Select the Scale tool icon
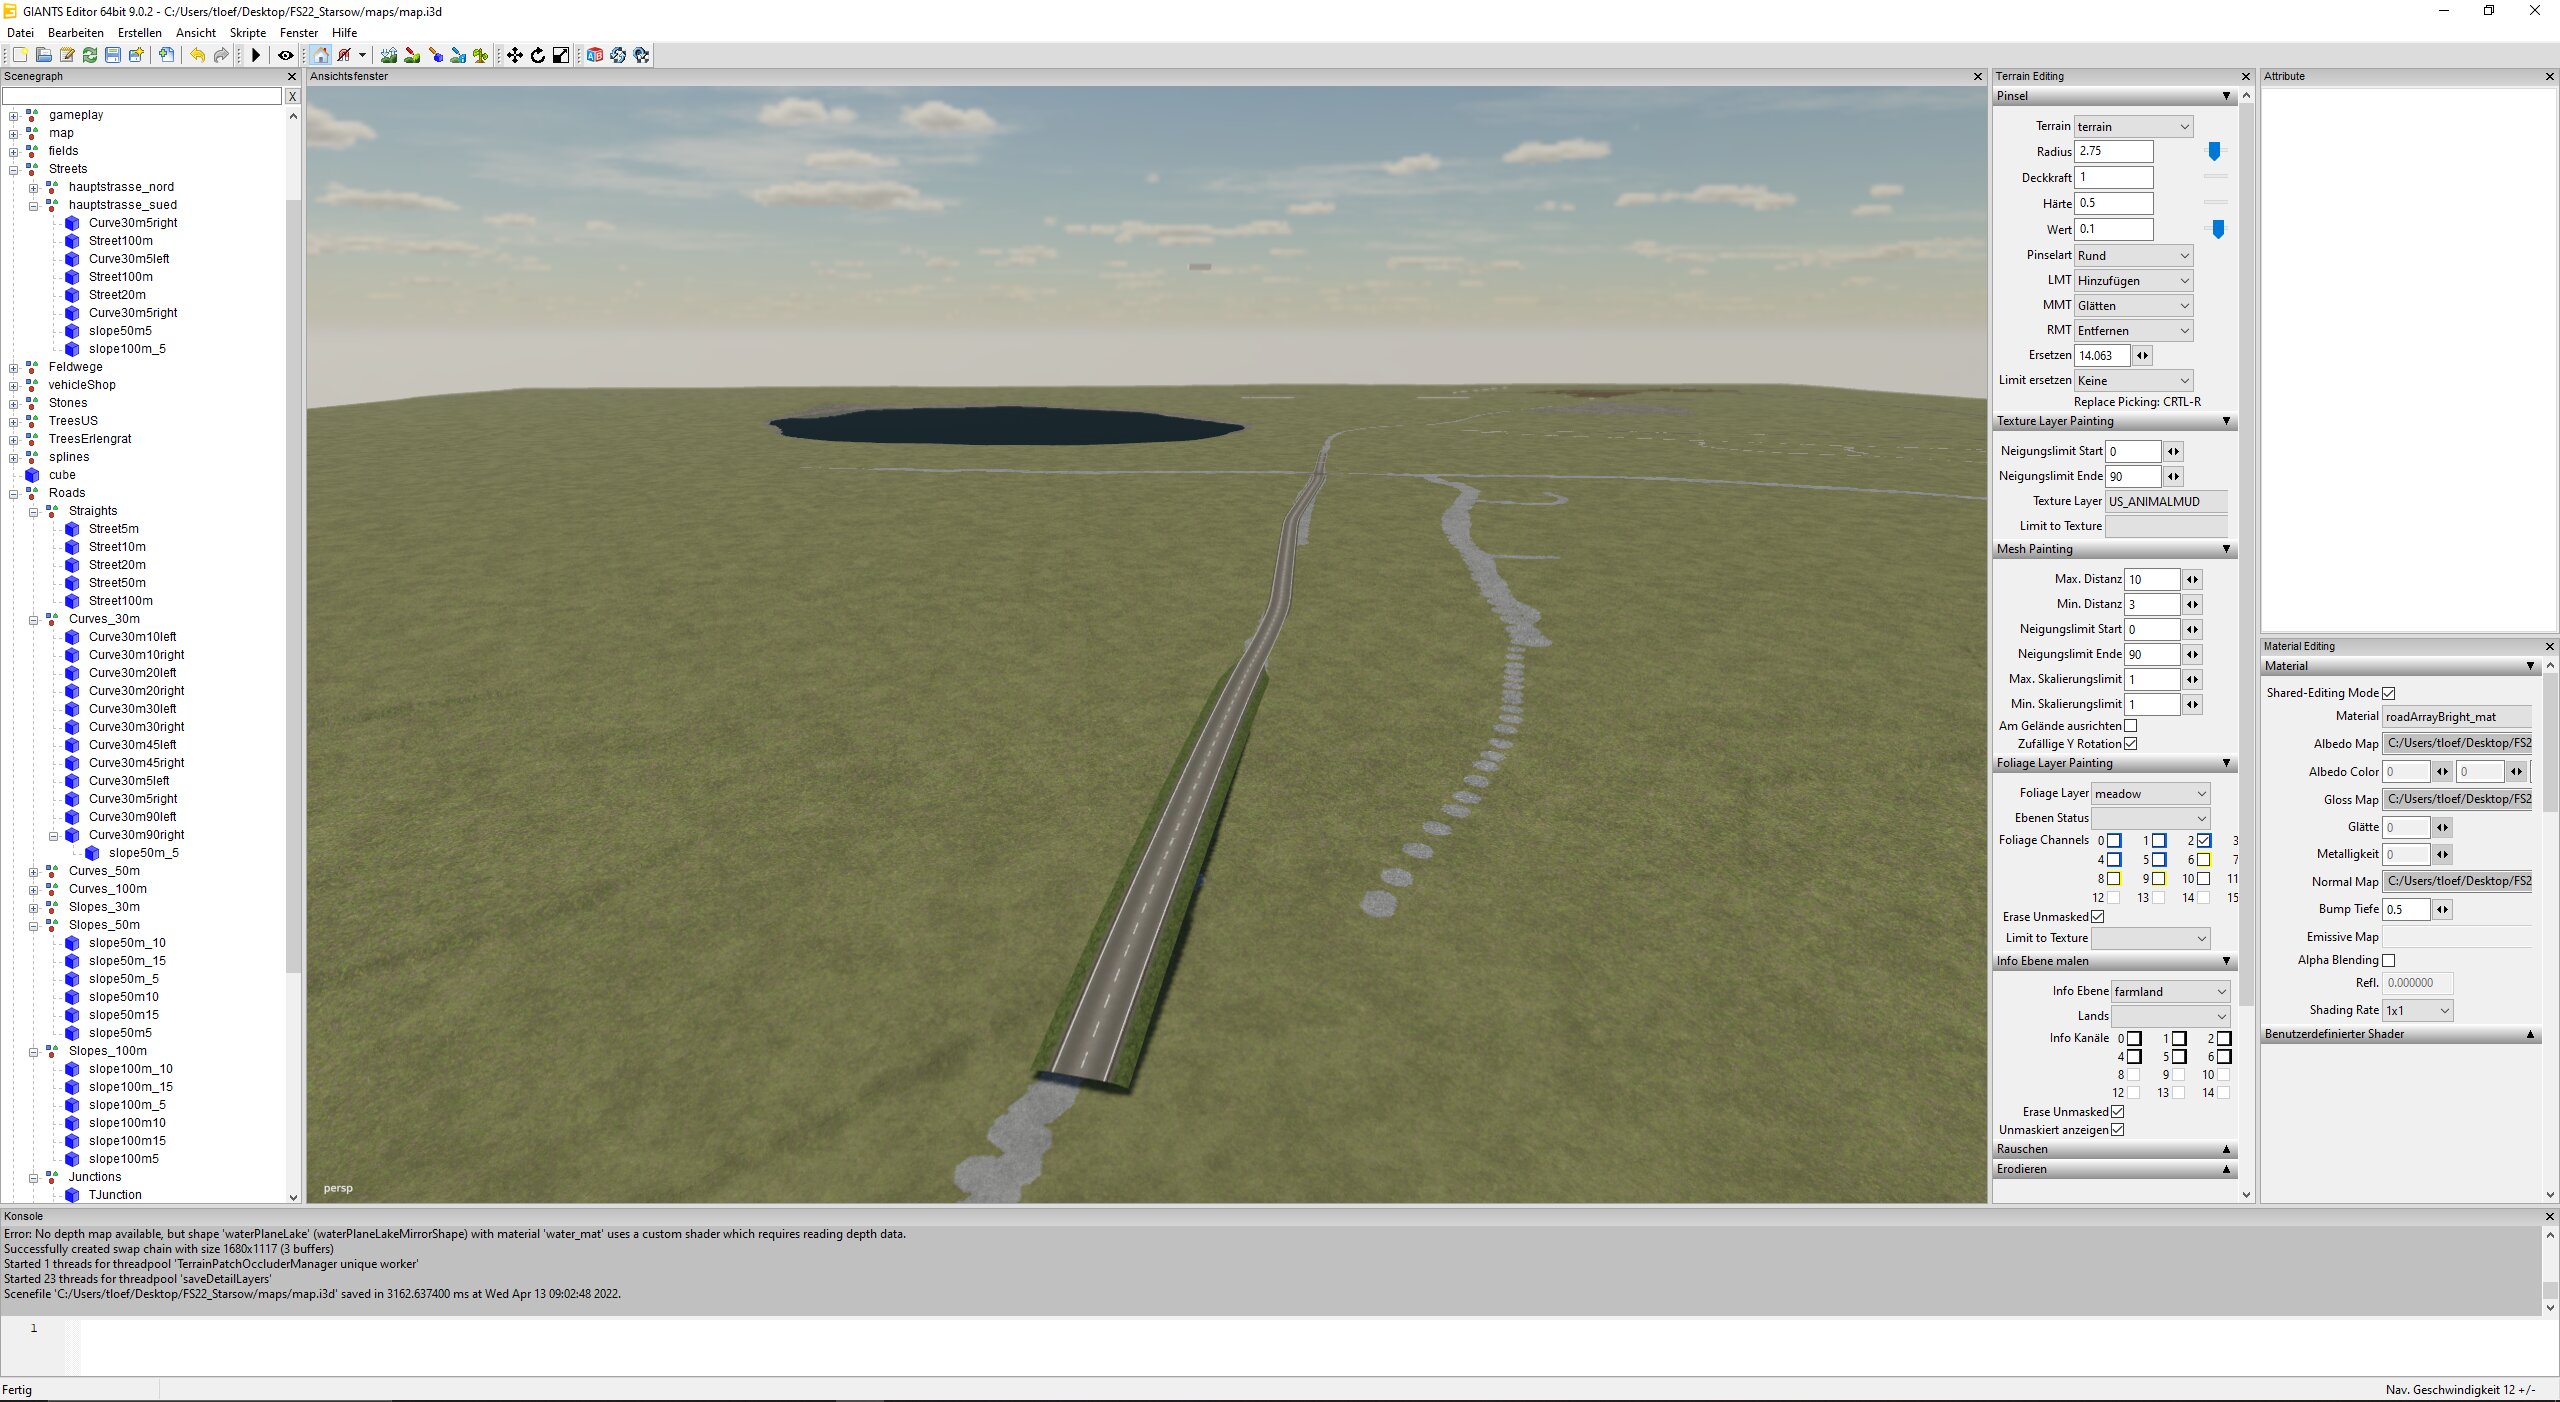Viewport: 2560px width, 1402px height. (x=561, y=55)
